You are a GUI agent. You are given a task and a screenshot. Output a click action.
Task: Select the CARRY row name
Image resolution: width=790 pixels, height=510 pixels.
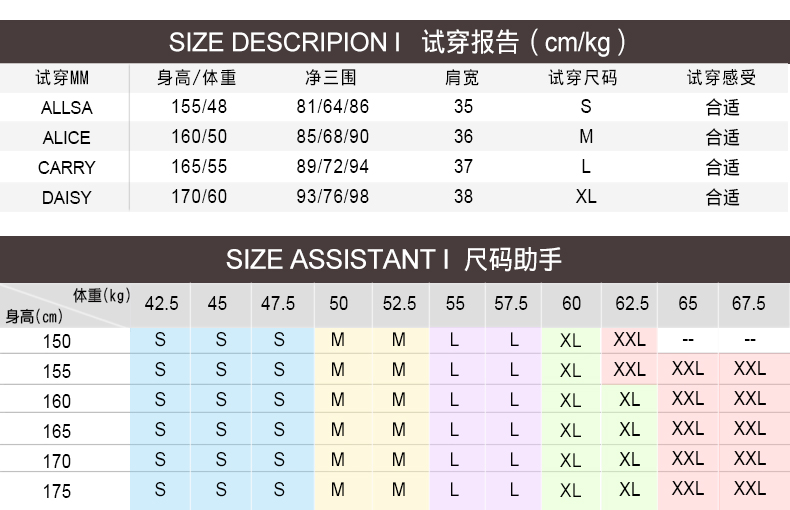pos(66,168)
